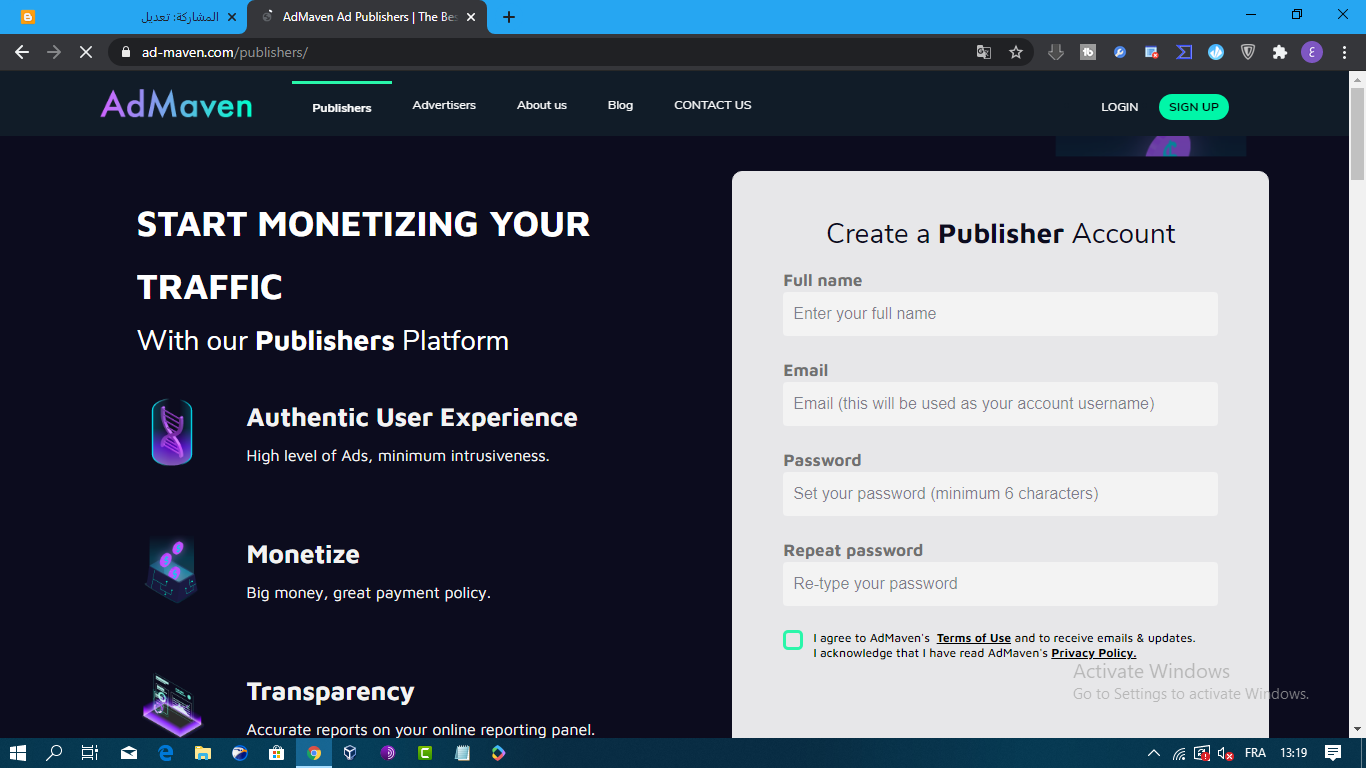Image resolution: width=1366 pixels, height=768 pixels.
Task: Focus the Full name input field
Action: click(x=1000, y=314)
